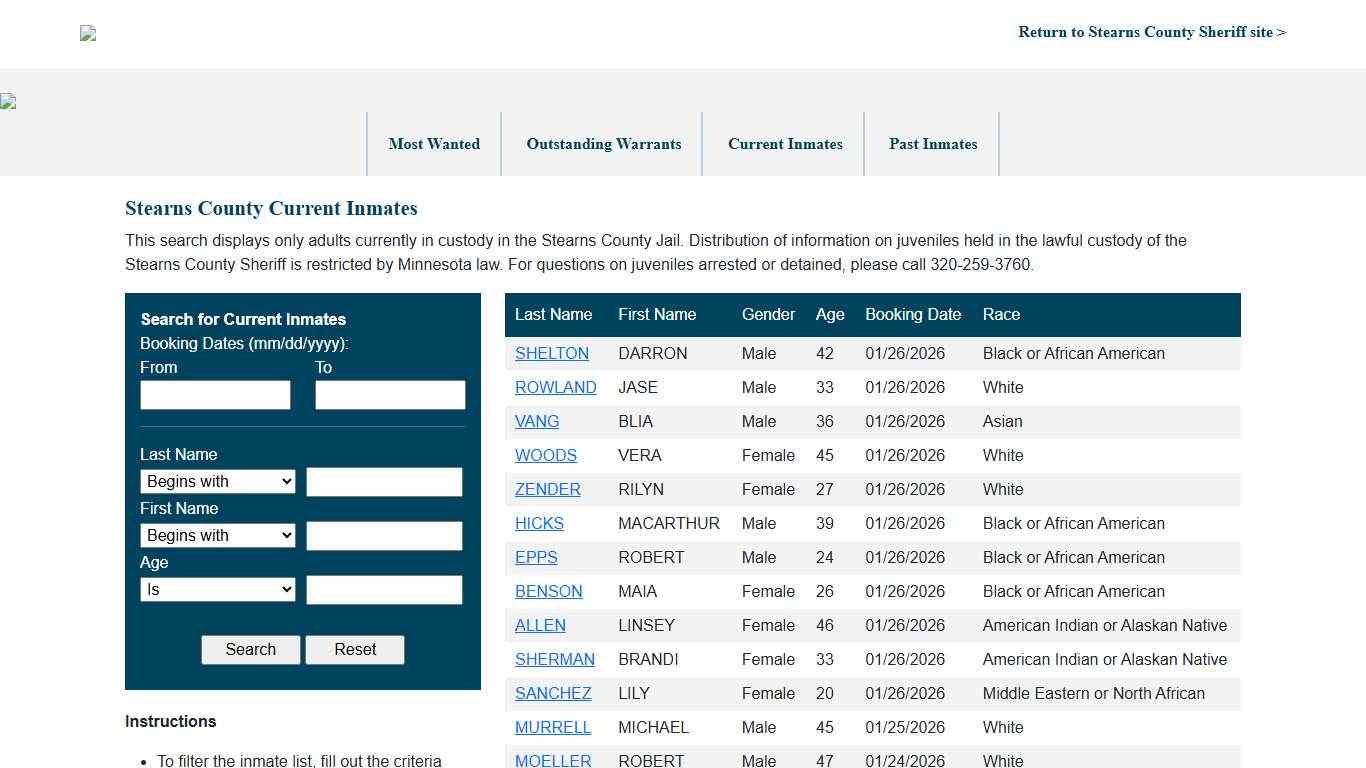This screenshot has width=1366, height=768.
Task: Click the To booking date field
Action: click(390, 394)
